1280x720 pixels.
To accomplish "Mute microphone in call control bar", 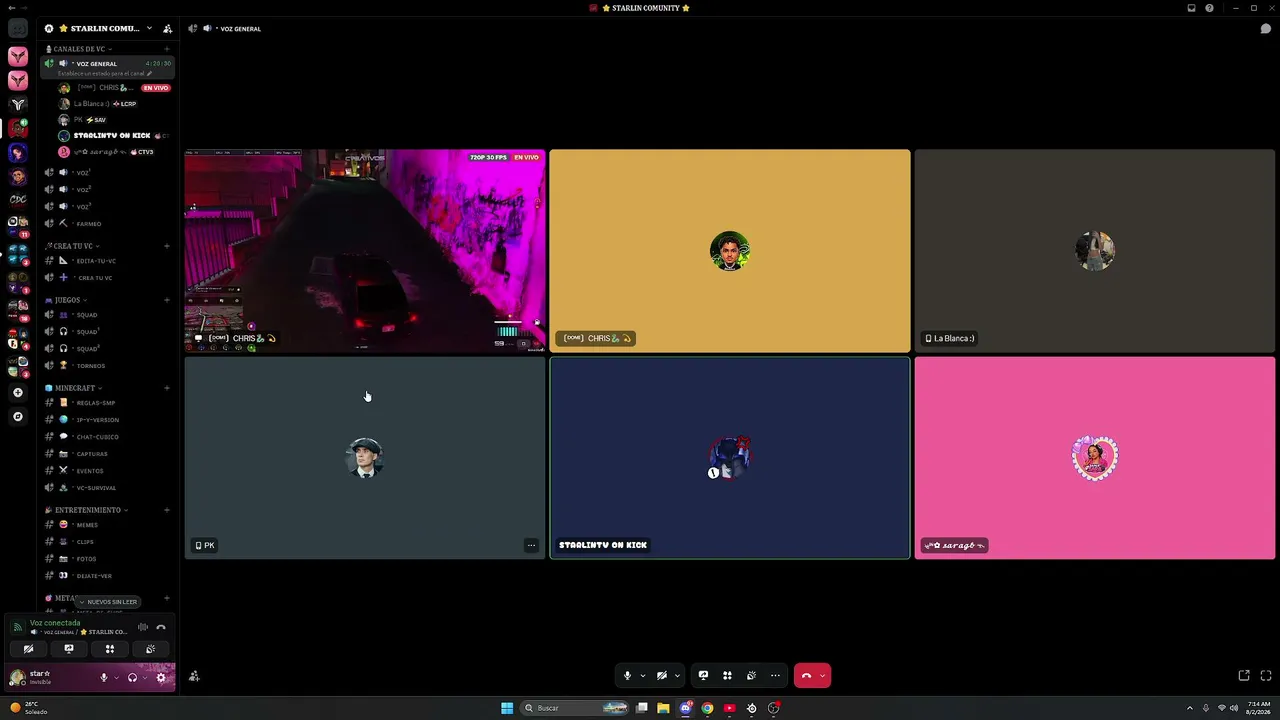I will 627,676.
